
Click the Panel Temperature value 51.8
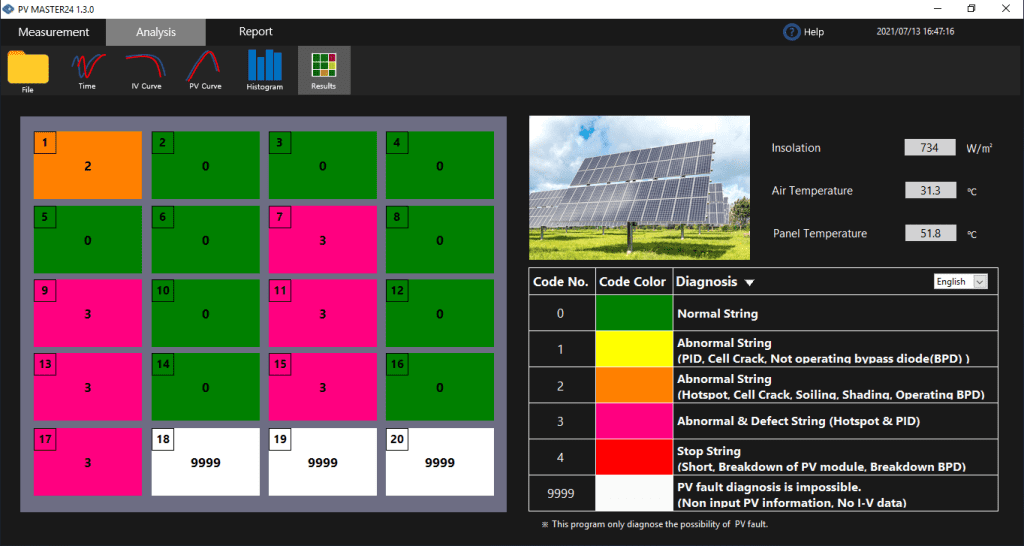pyautogui.click(x=930, y=233)
